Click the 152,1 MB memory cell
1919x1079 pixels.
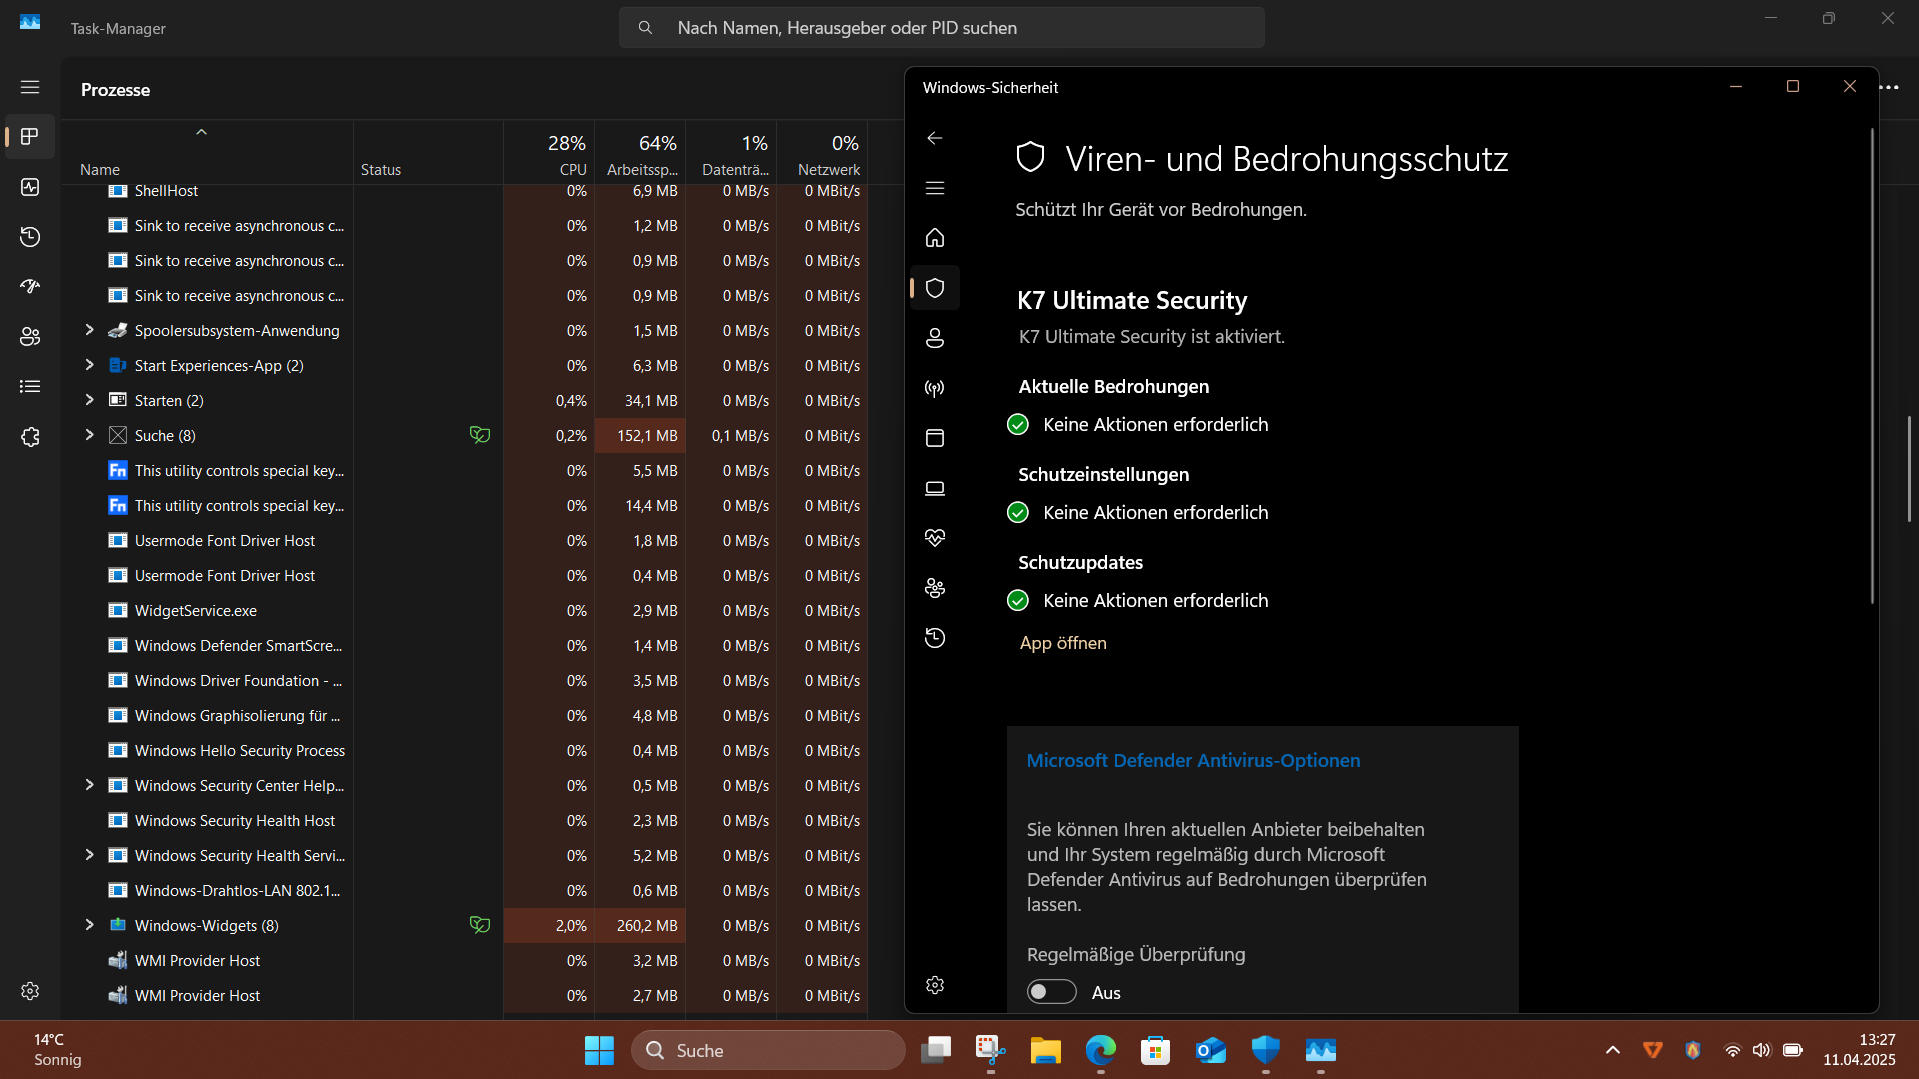tap(640, 435)
